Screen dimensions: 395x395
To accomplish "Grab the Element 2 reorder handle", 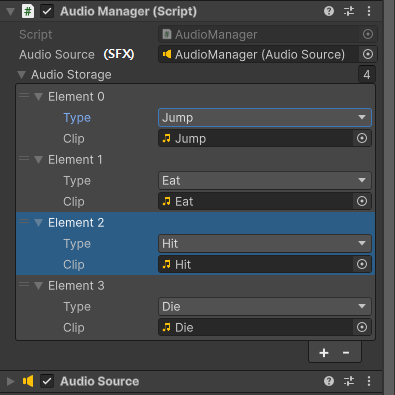I will click(x=24, y=221).
